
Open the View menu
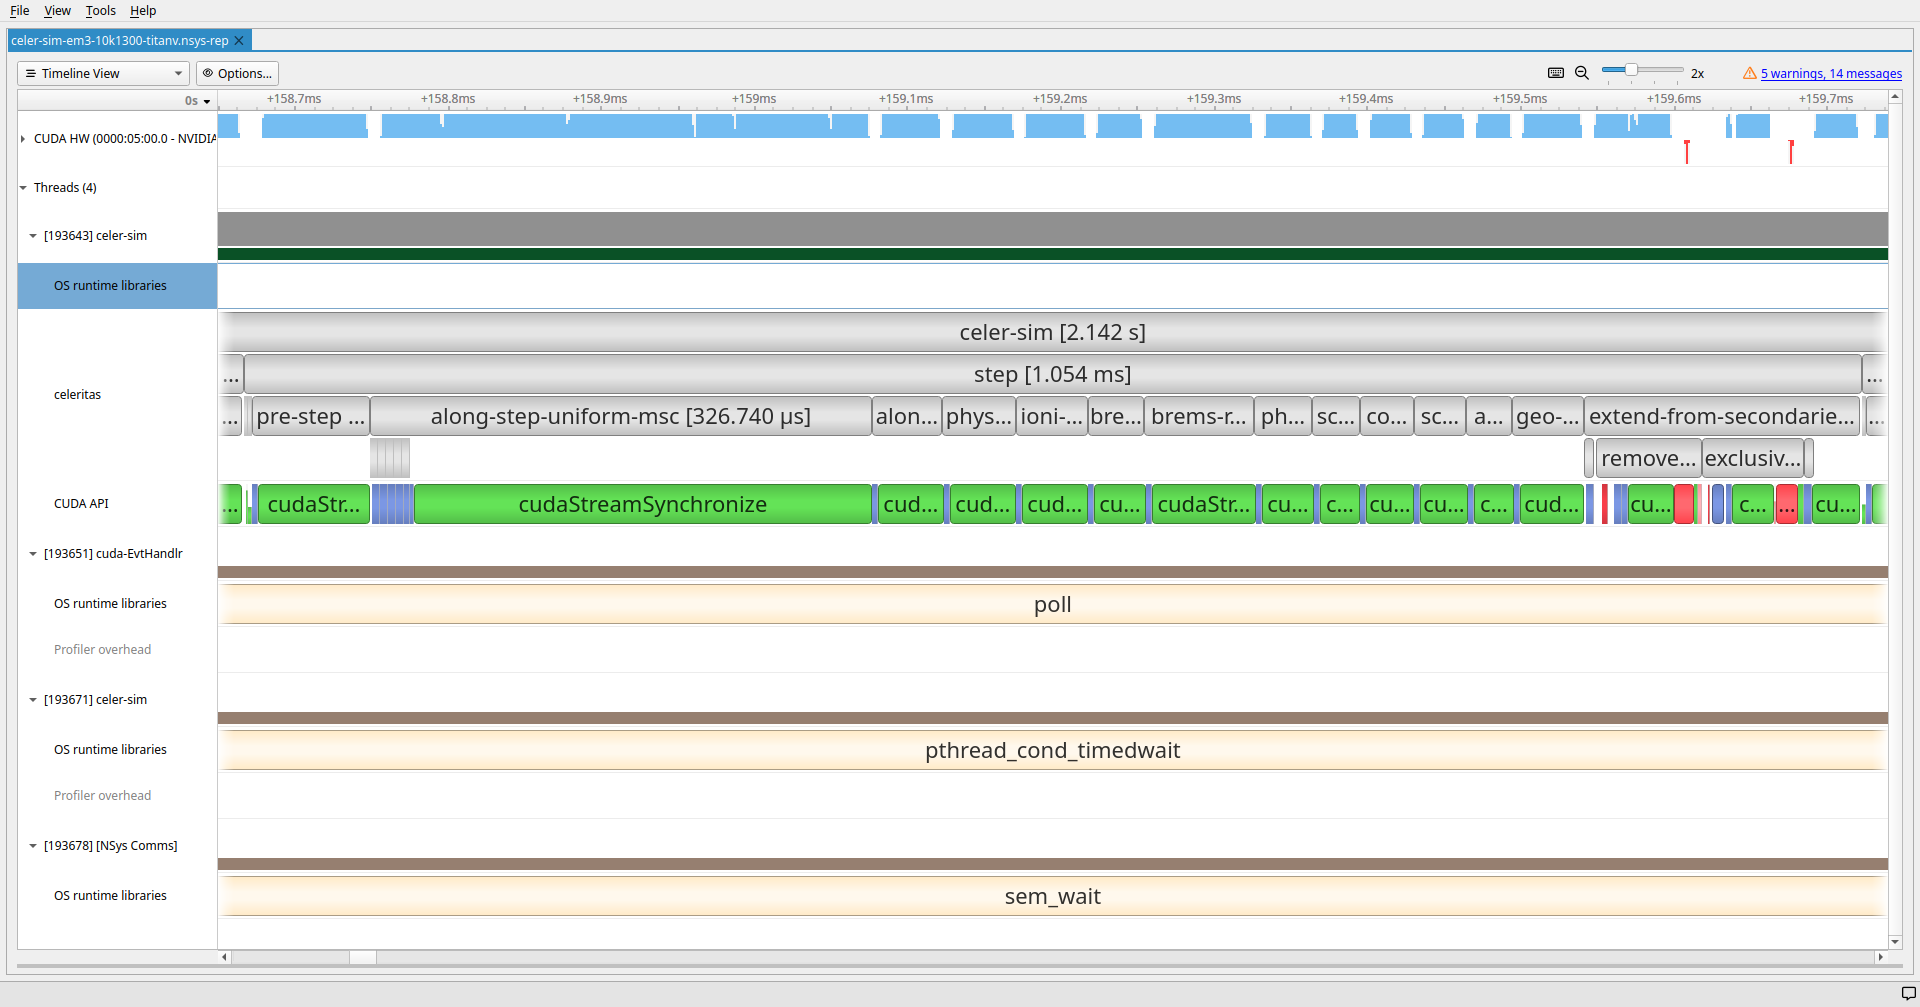click(57, 11)
